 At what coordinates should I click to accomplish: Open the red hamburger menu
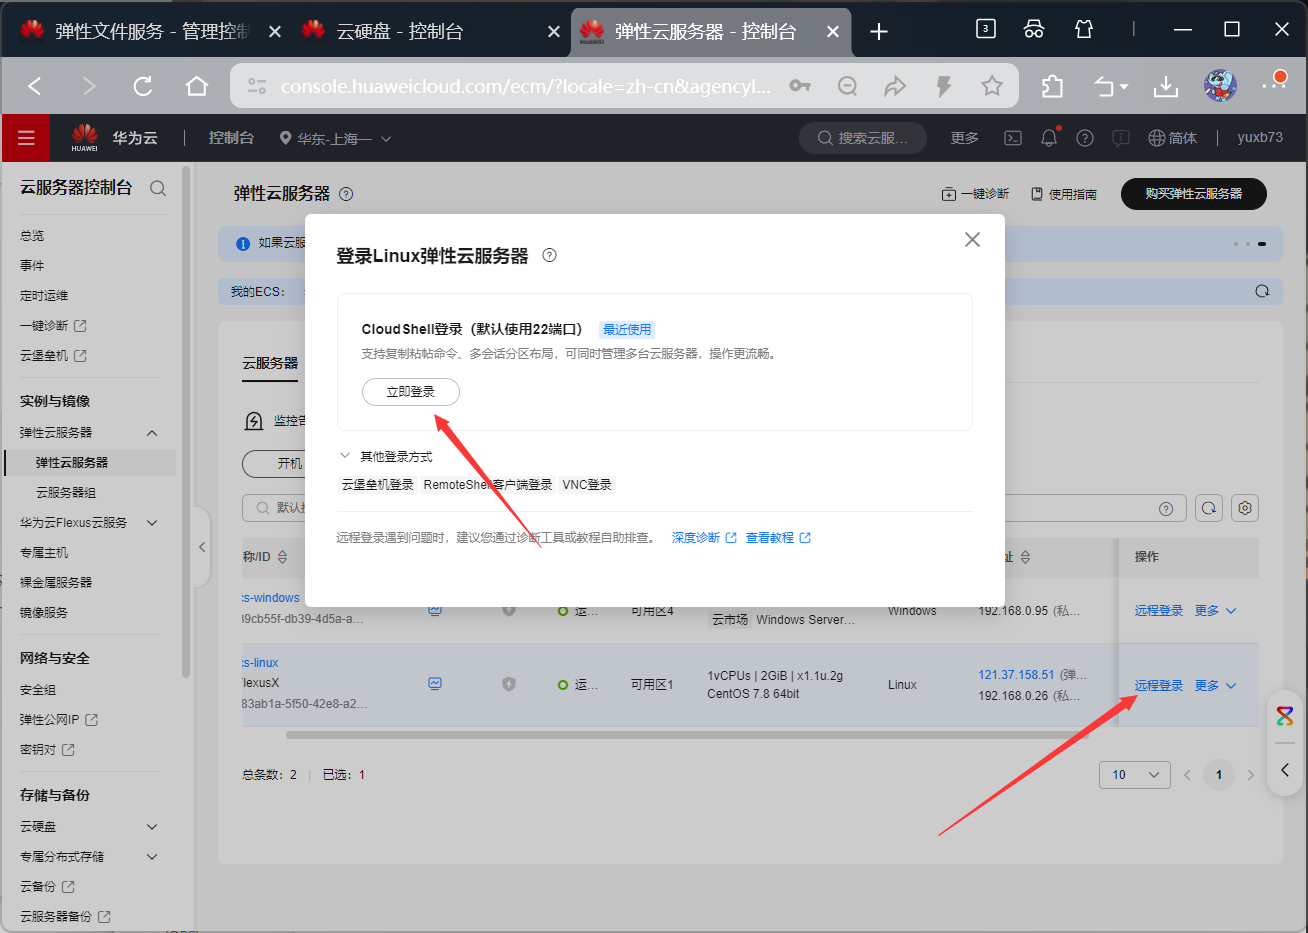26,138
